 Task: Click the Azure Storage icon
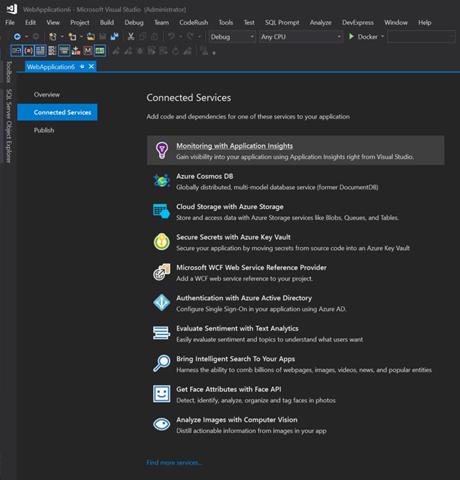(x=162, y=211)
